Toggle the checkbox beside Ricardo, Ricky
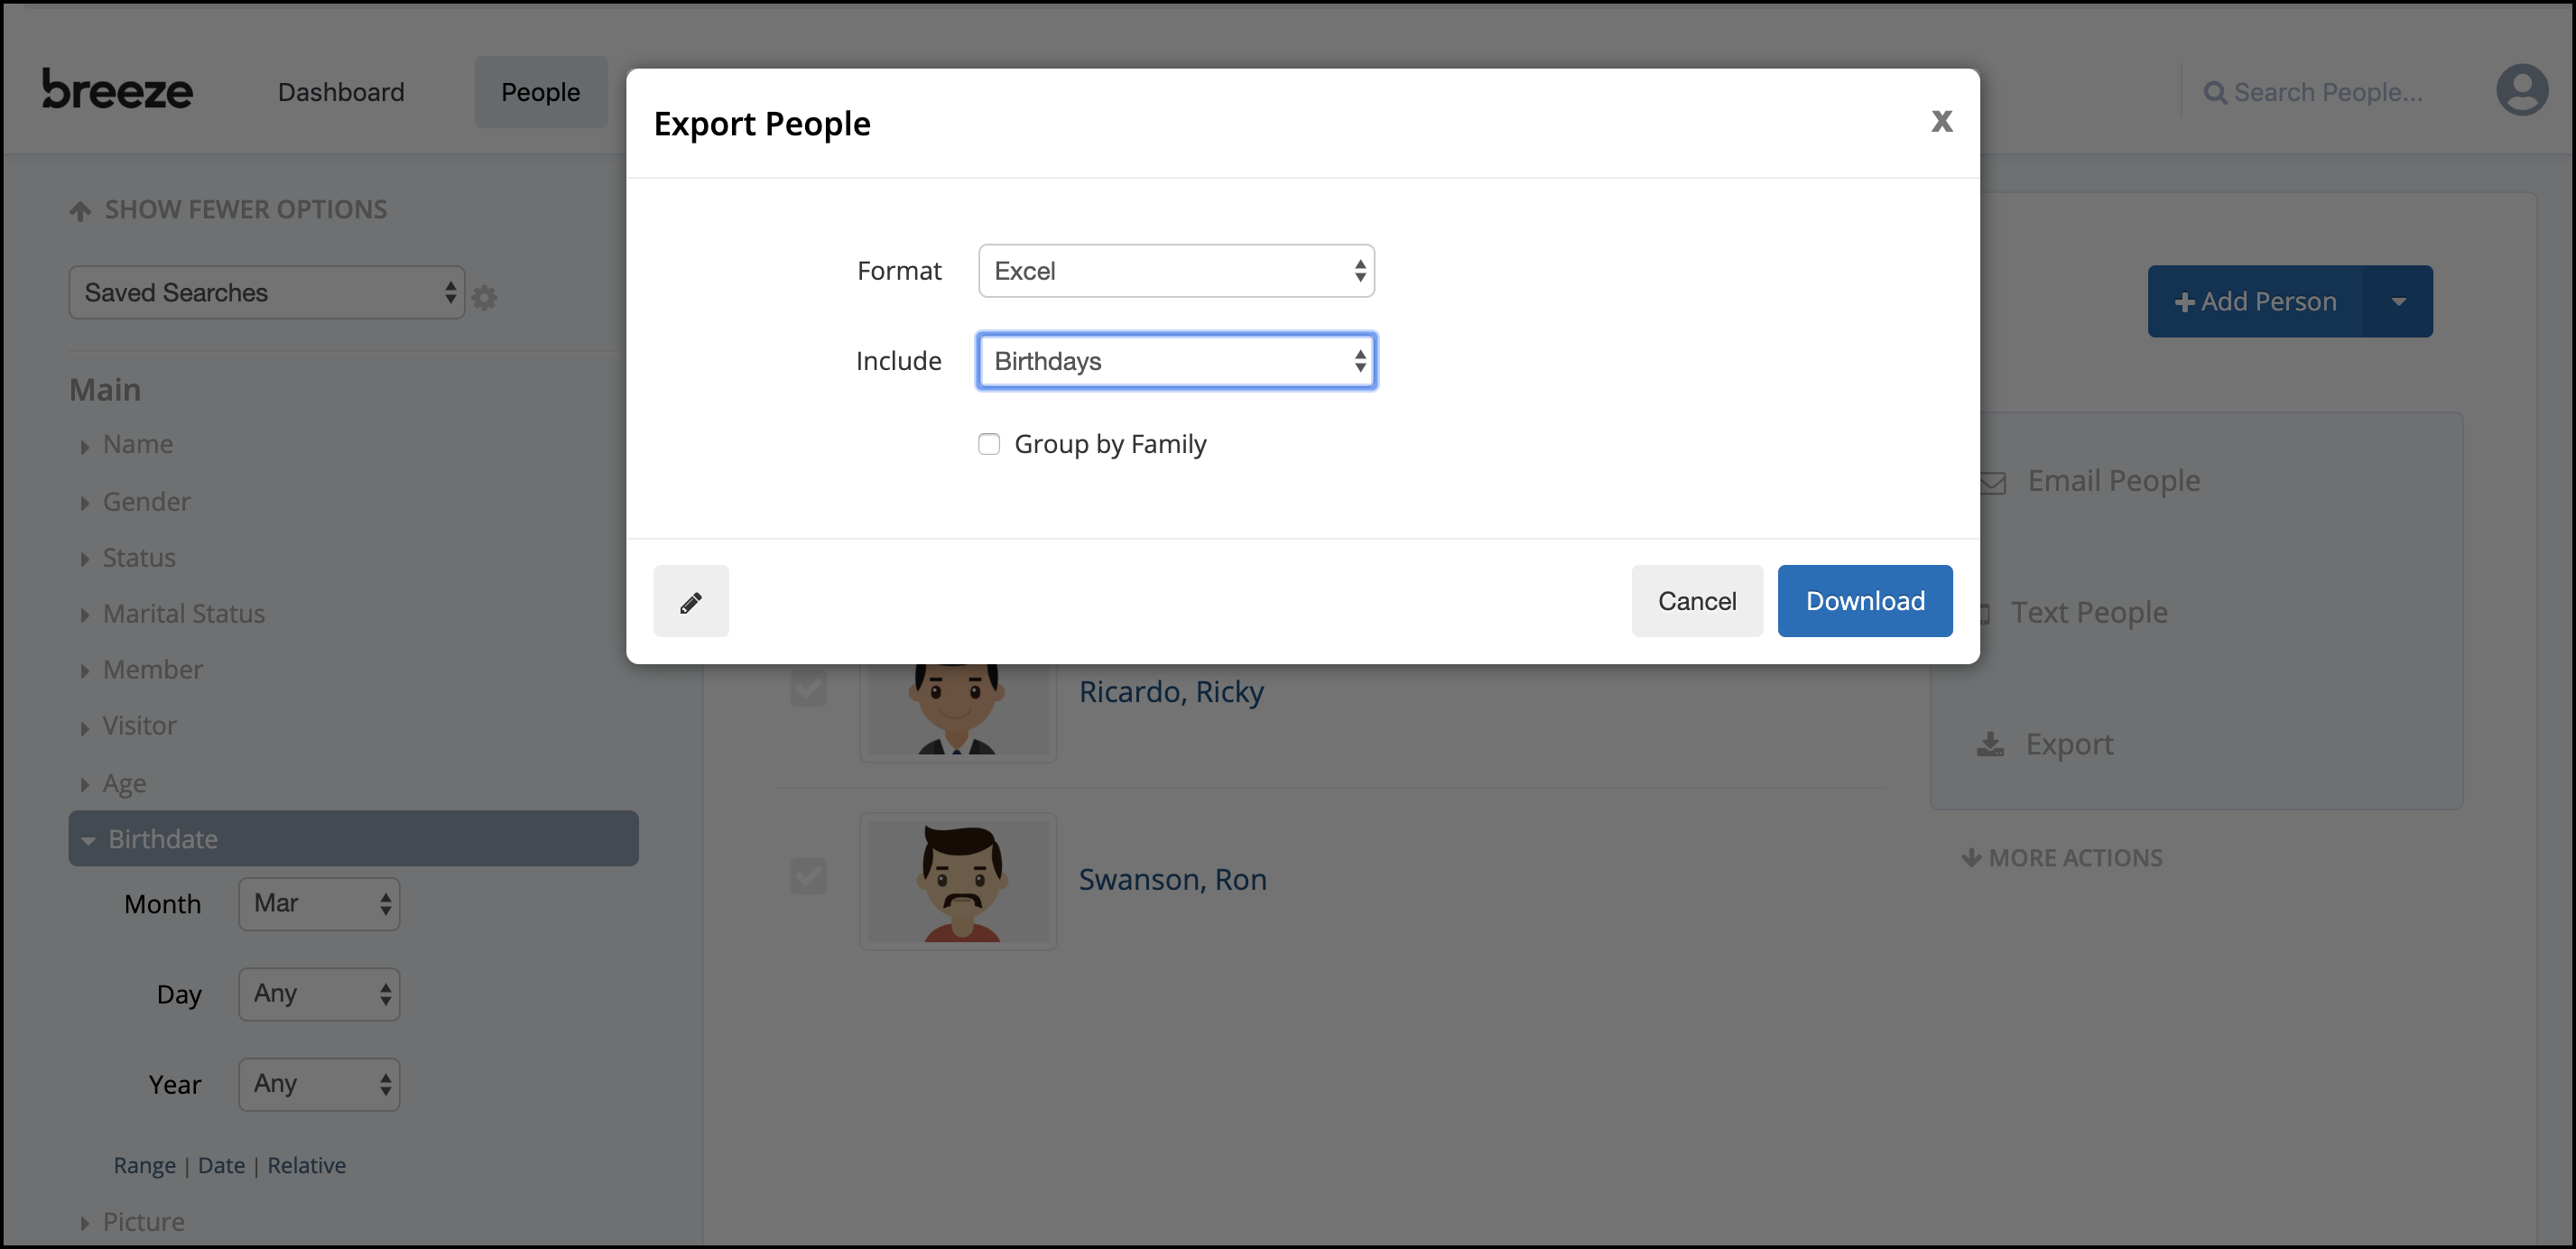The image size is (2576, 1249). point(808,688)
